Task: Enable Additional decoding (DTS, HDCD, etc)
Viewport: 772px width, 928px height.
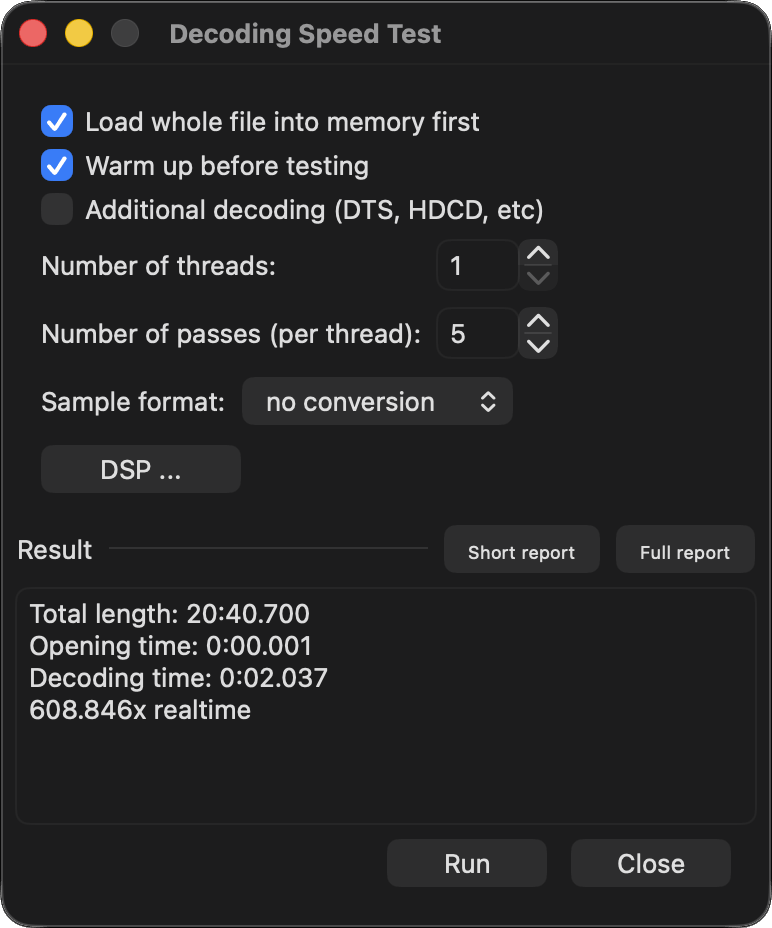Action: (57, 210)
